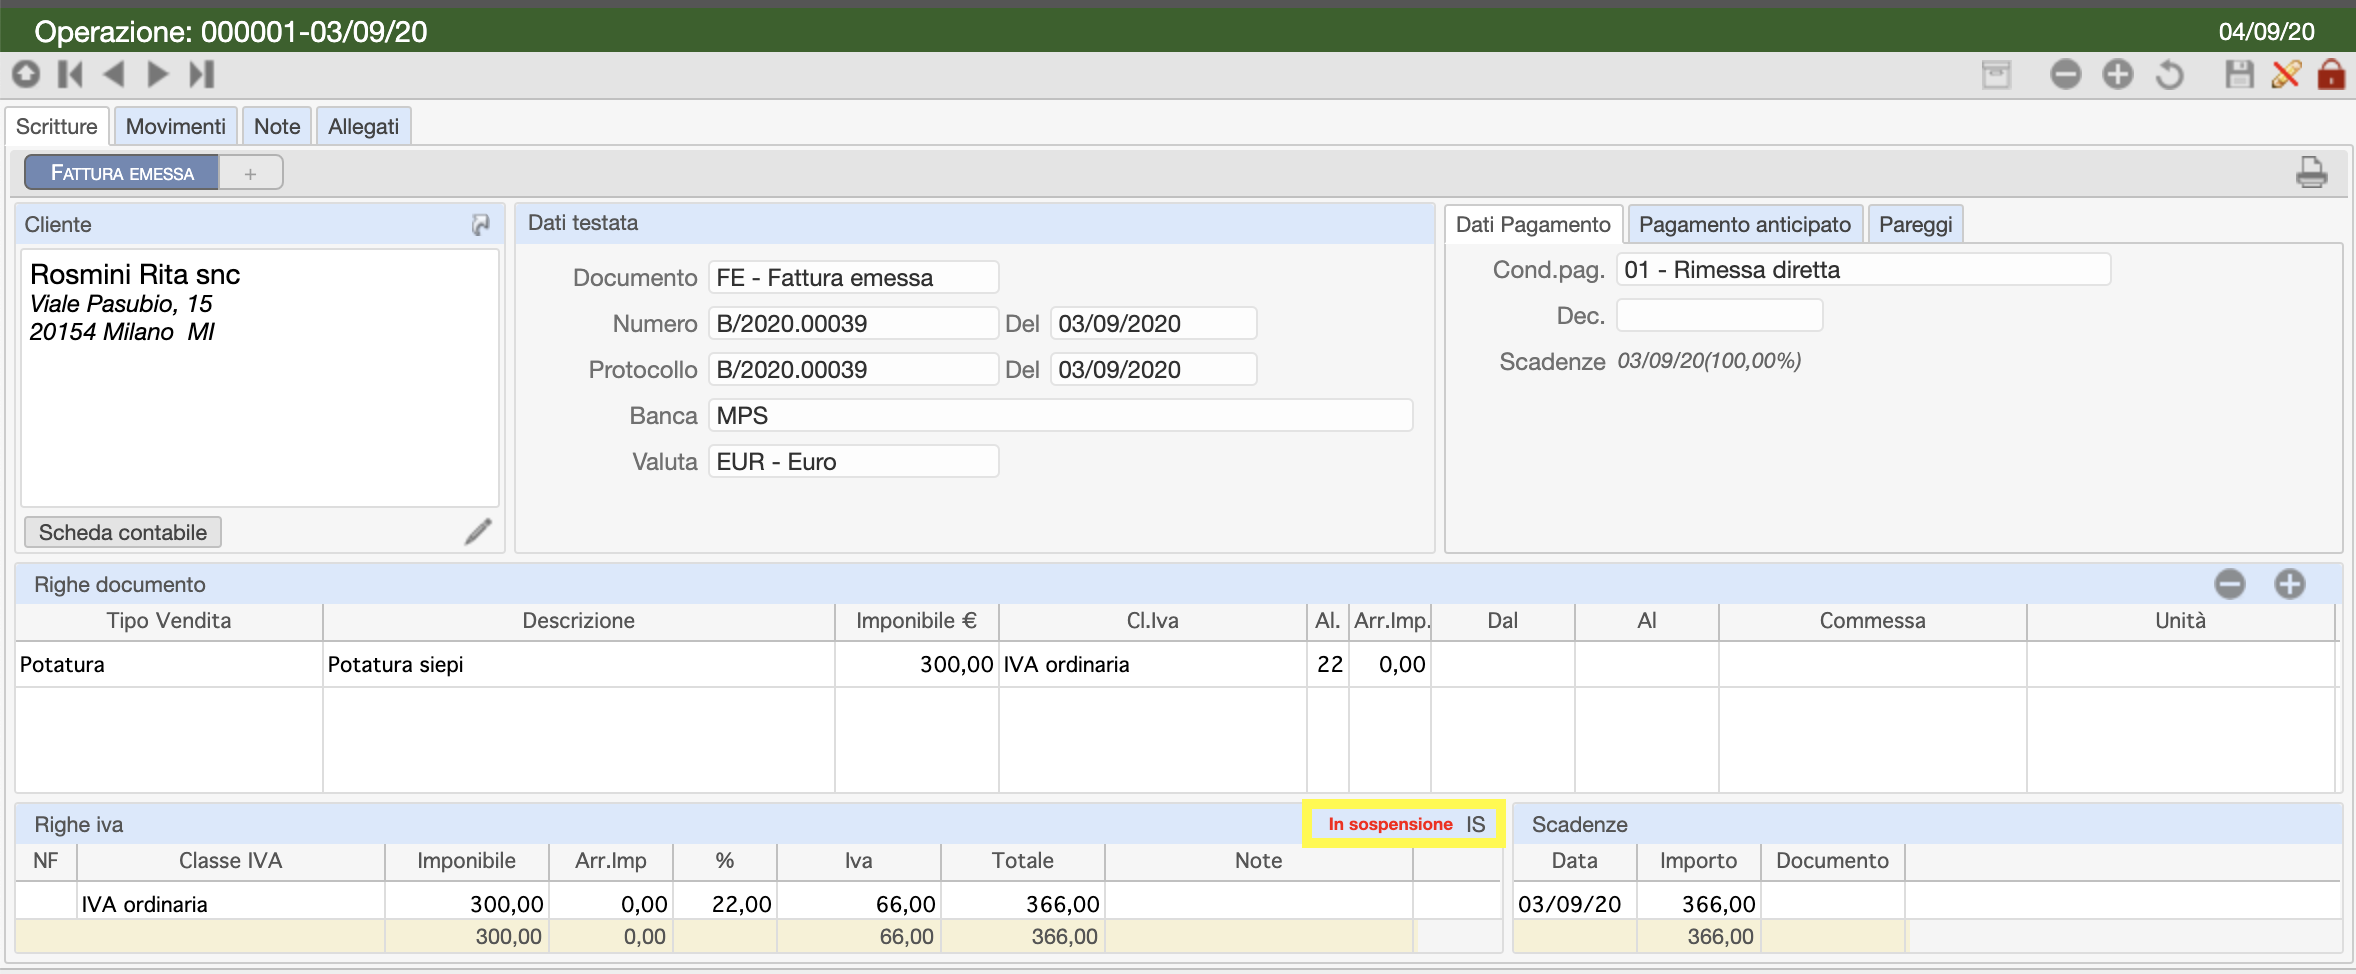
Task: Select the Fattura emessa document button
Action: pos(122,173)
